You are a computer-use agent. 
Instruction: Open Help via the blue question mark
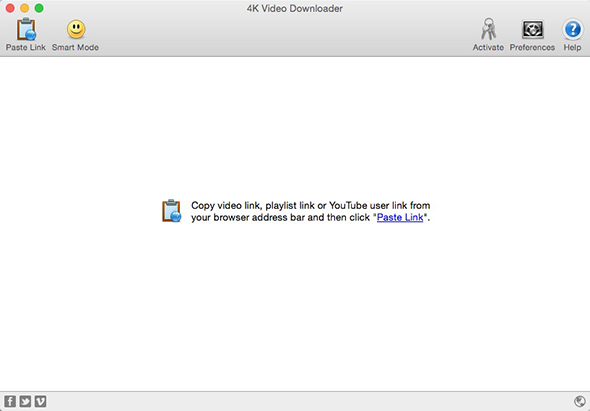click(573, 29)
